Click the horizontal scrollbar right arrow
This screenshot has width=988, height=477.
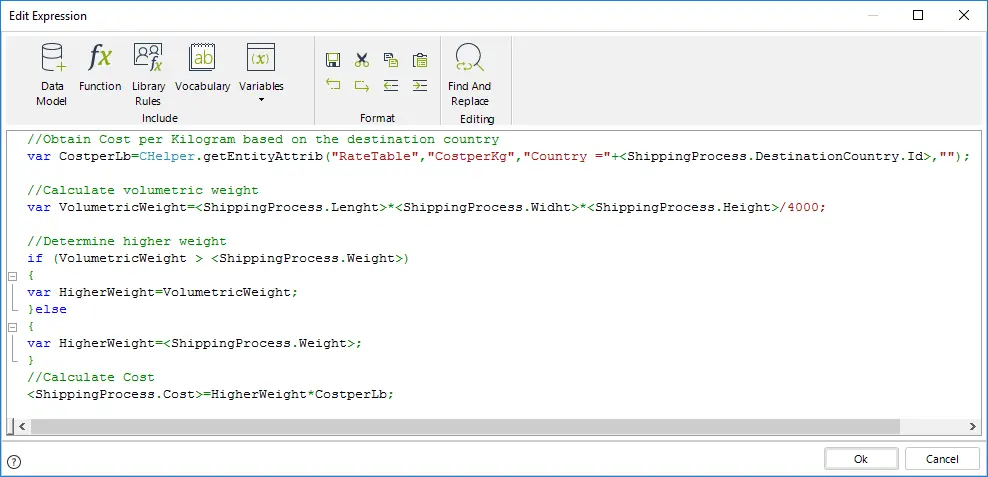[x=972, y=427]
